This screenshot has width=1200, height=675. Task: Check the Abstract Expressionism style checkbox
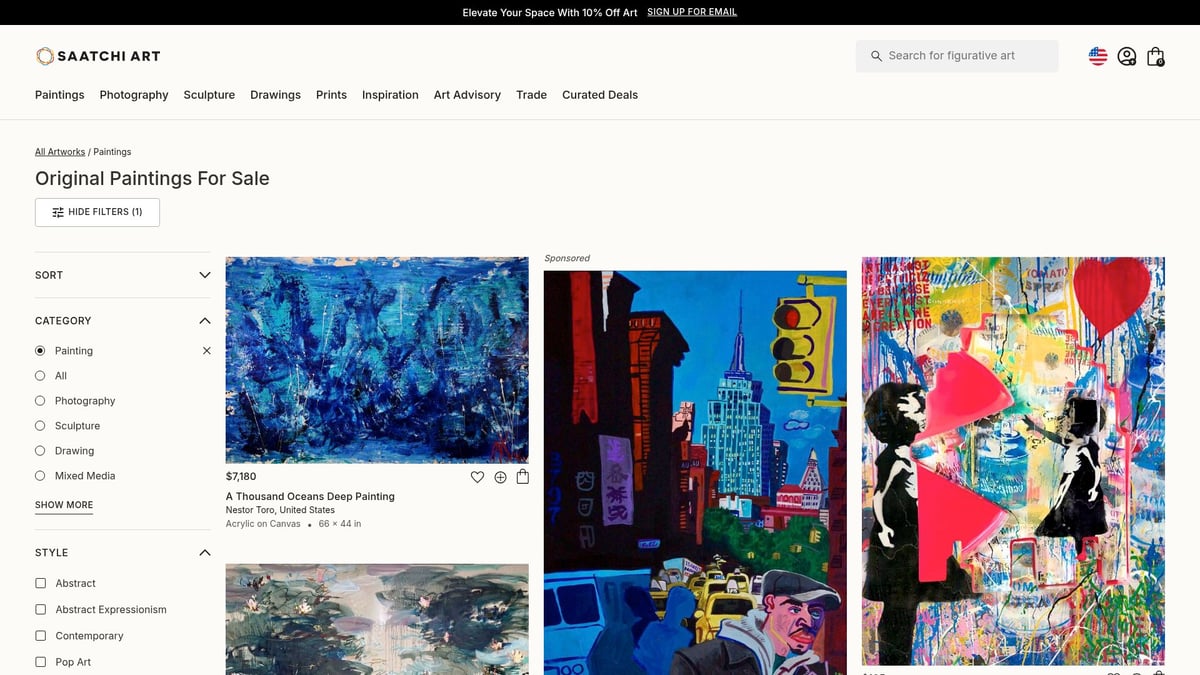(41, 609)
